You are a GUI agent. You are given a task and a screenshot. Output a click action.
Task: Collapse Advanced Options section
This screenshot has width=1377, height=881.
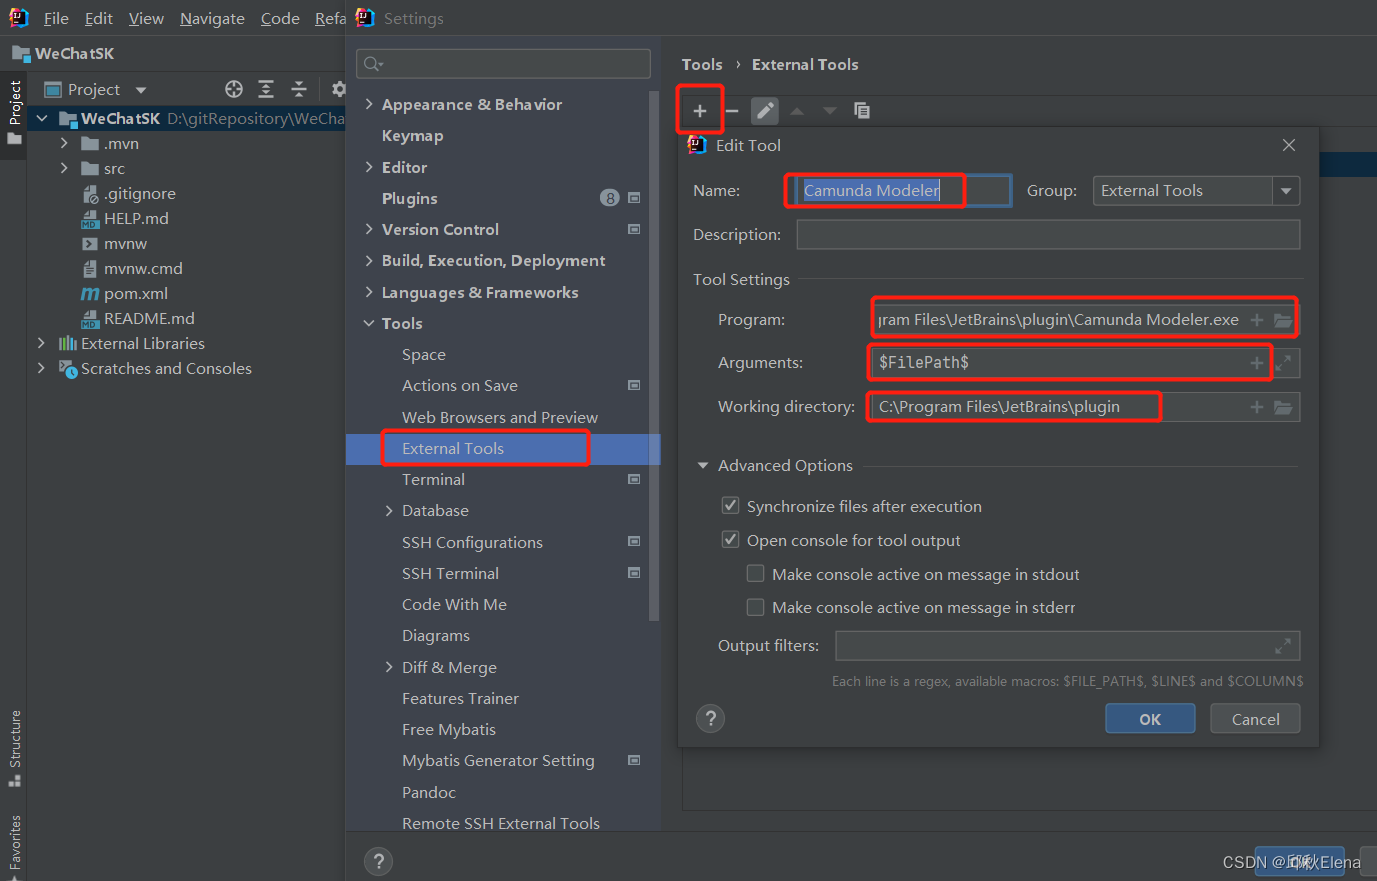click(703, 466)
